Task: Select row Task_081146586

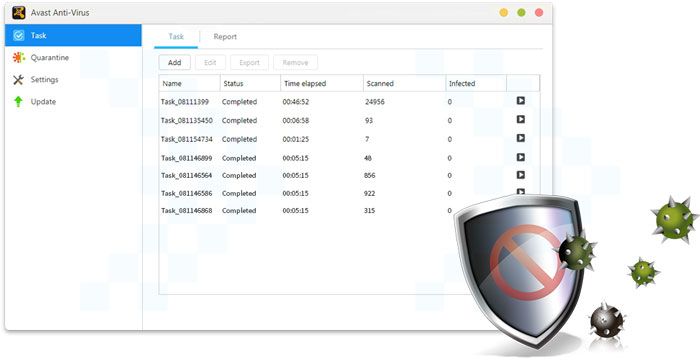Action: 349,193
